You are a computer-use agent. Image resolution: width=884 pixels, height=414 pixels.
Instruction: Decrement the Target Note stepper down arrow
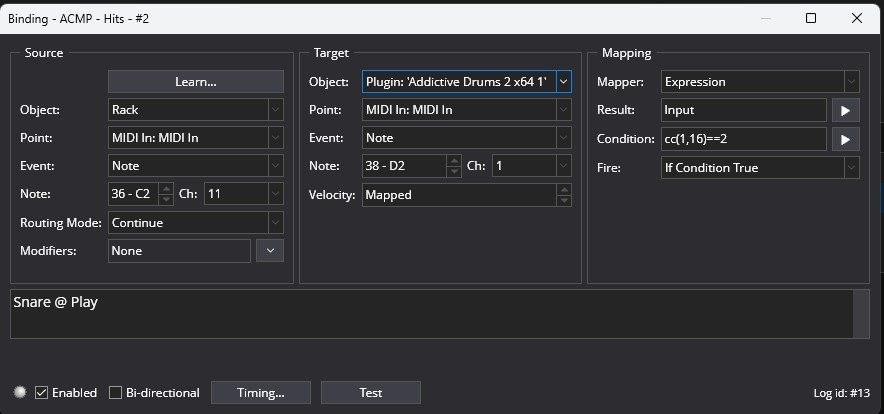click(x=454, y=171)
